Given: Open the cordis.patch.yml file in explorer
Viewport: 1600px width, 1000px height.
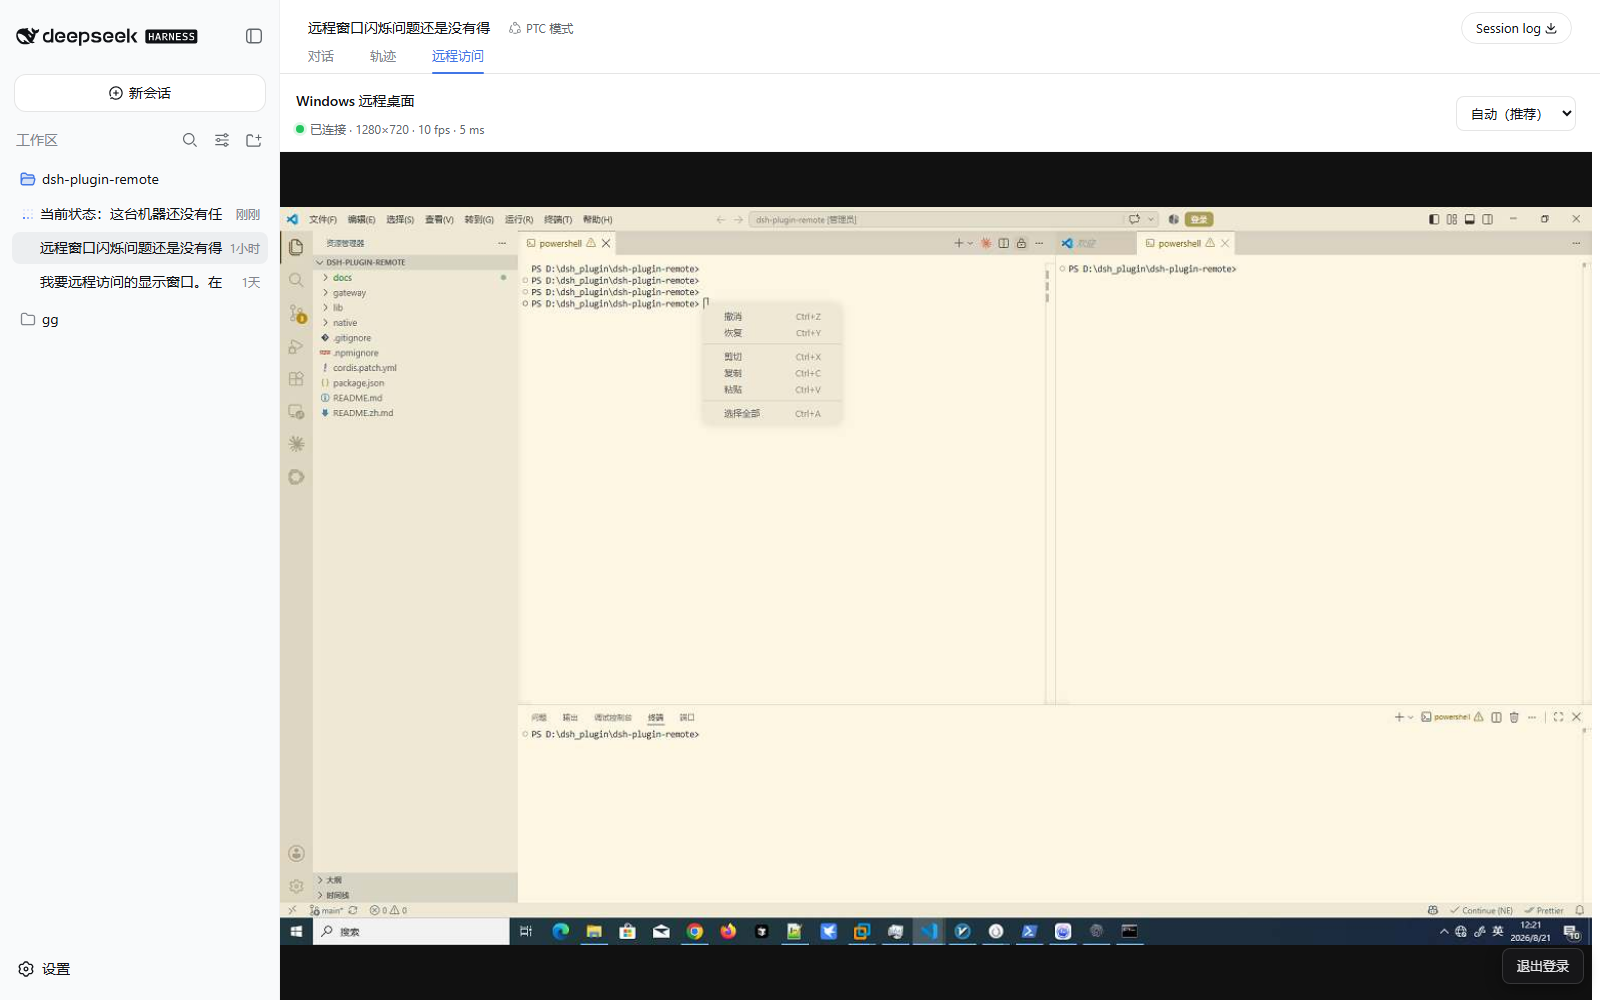Looking at the screenshot, I should pos(364,368).
